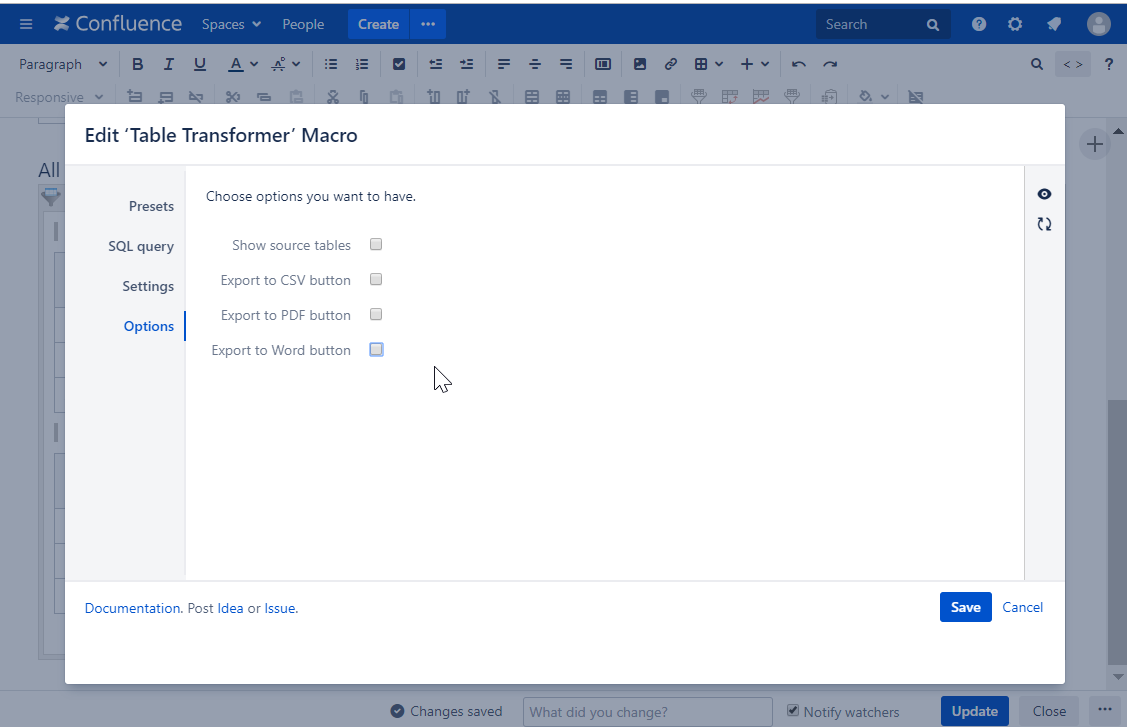This screenshot has height=727, width=1127.
Task: Open the hamburger menu icon
Action: coord(26,24)
